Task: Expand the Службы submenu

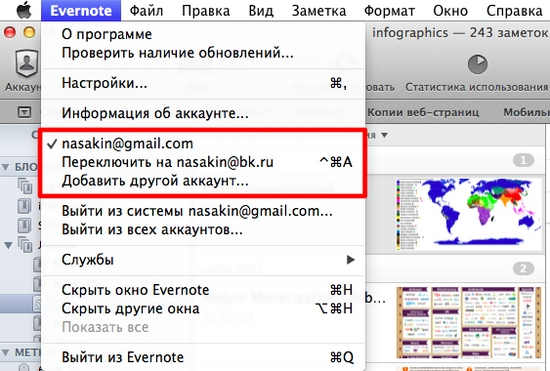Action: point(203,260)
